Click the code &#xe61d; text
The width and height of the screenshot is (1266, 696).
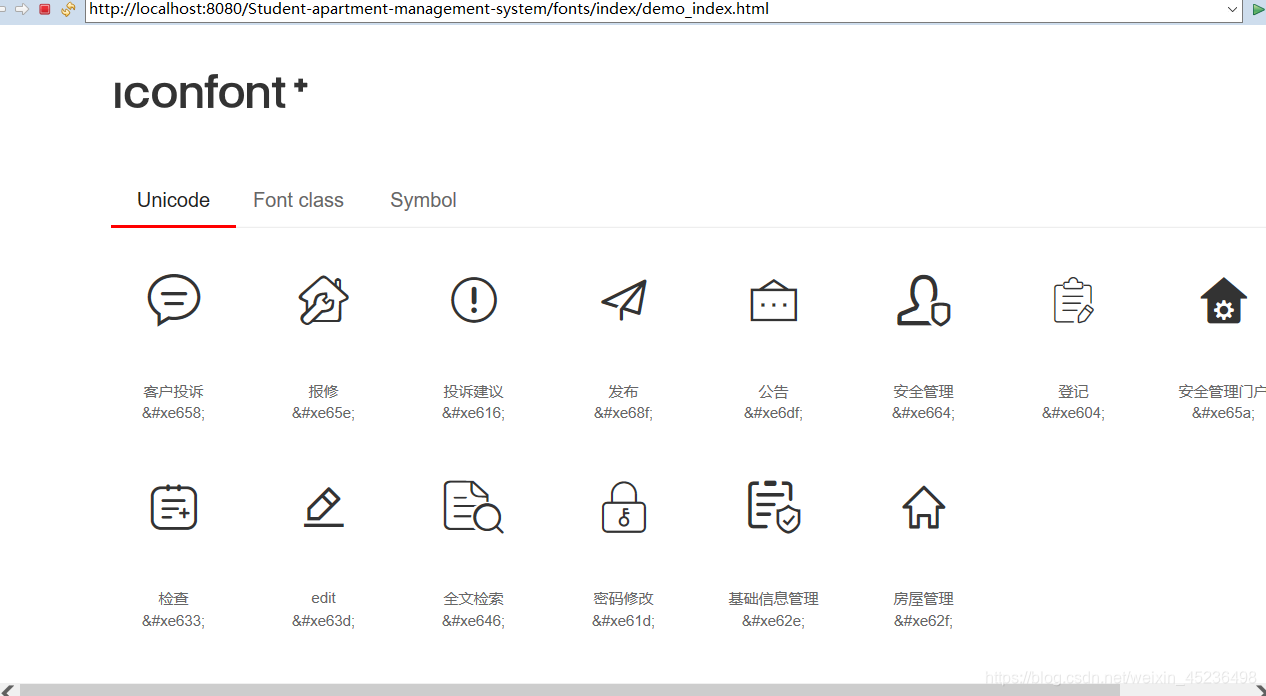(624, 621)
